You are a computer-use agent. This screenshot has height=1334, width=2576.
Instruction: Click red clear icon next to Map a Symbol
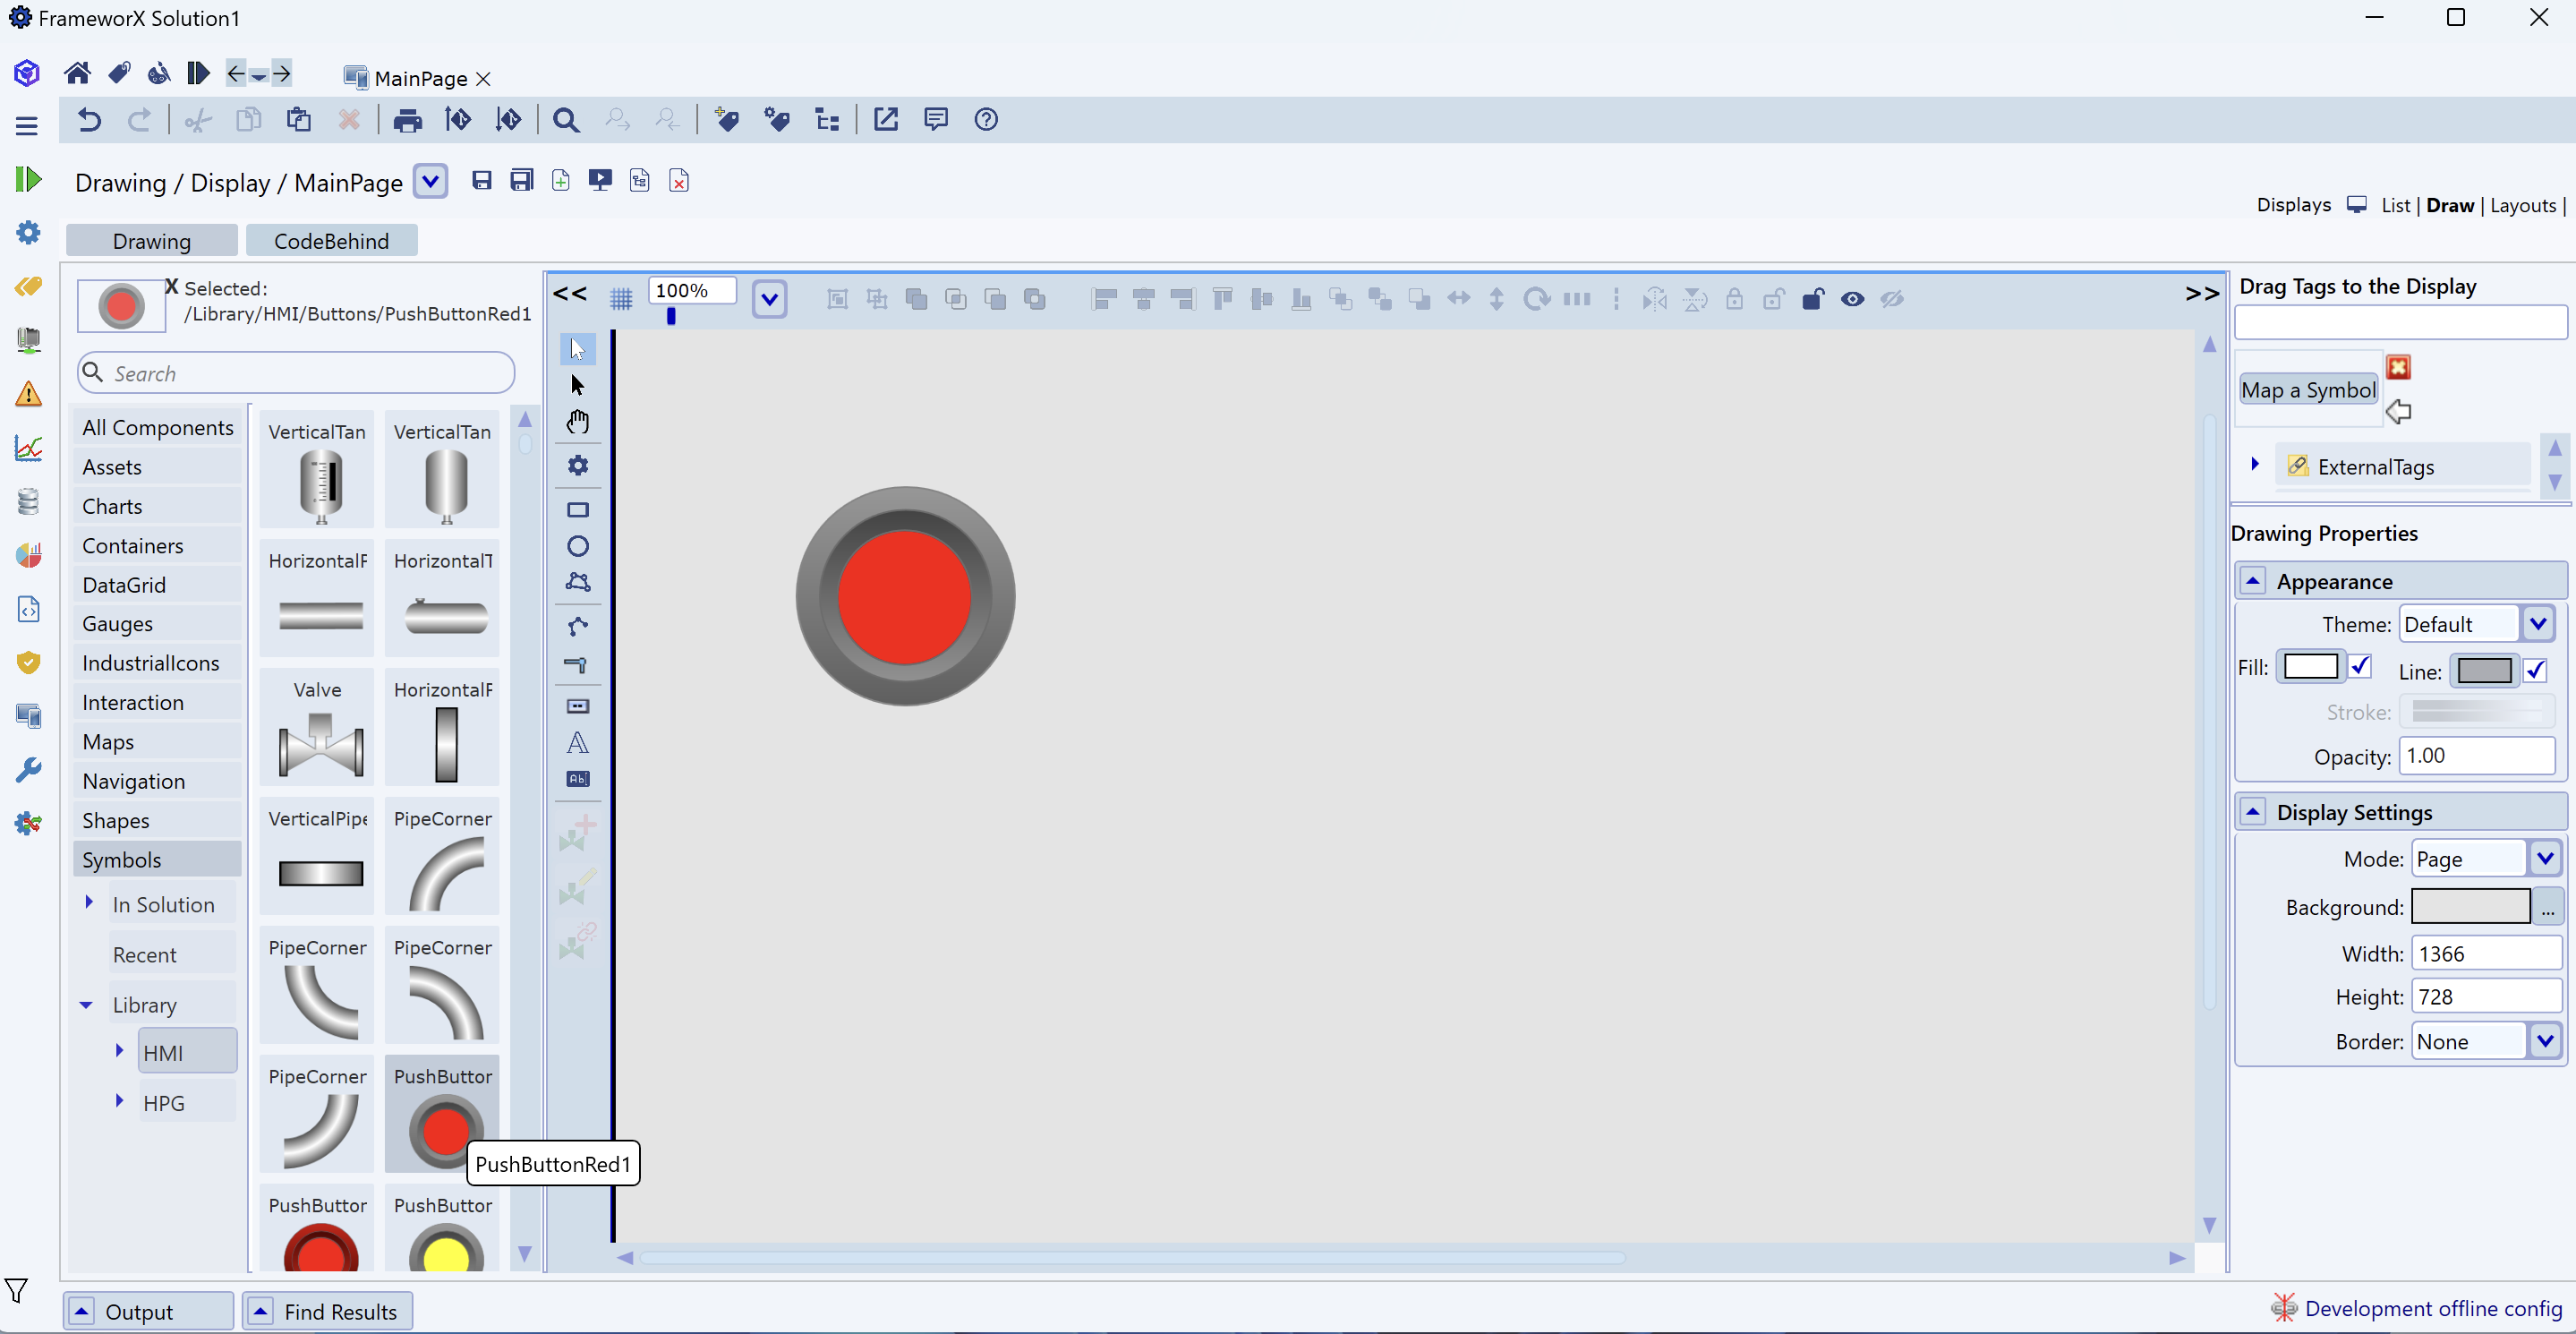pos(2398,368)
